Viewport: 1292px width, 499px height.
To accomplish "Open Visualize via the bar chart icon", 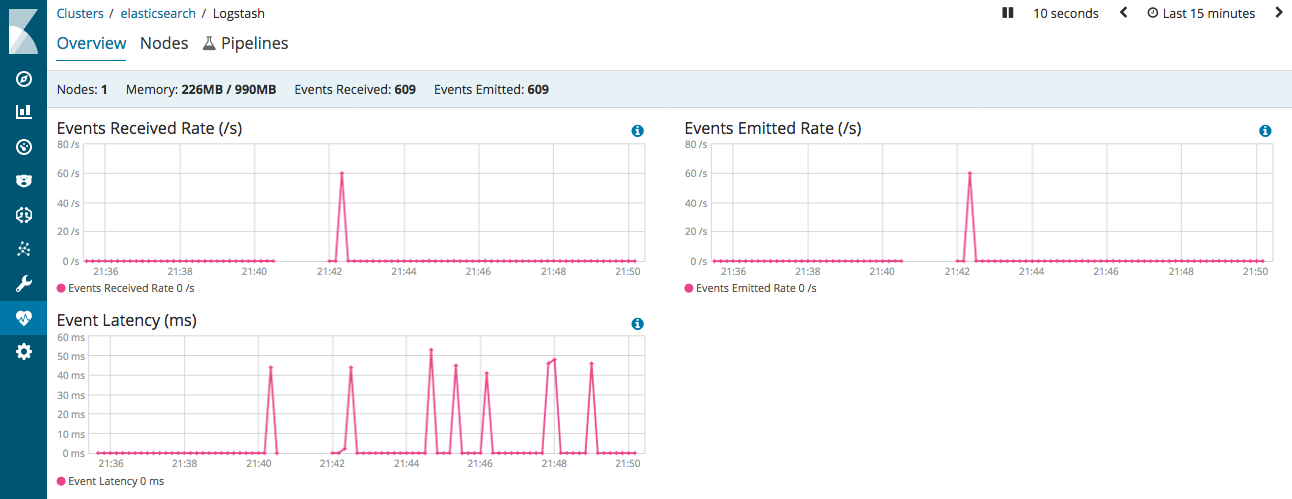I will click(x=24, y=113).
